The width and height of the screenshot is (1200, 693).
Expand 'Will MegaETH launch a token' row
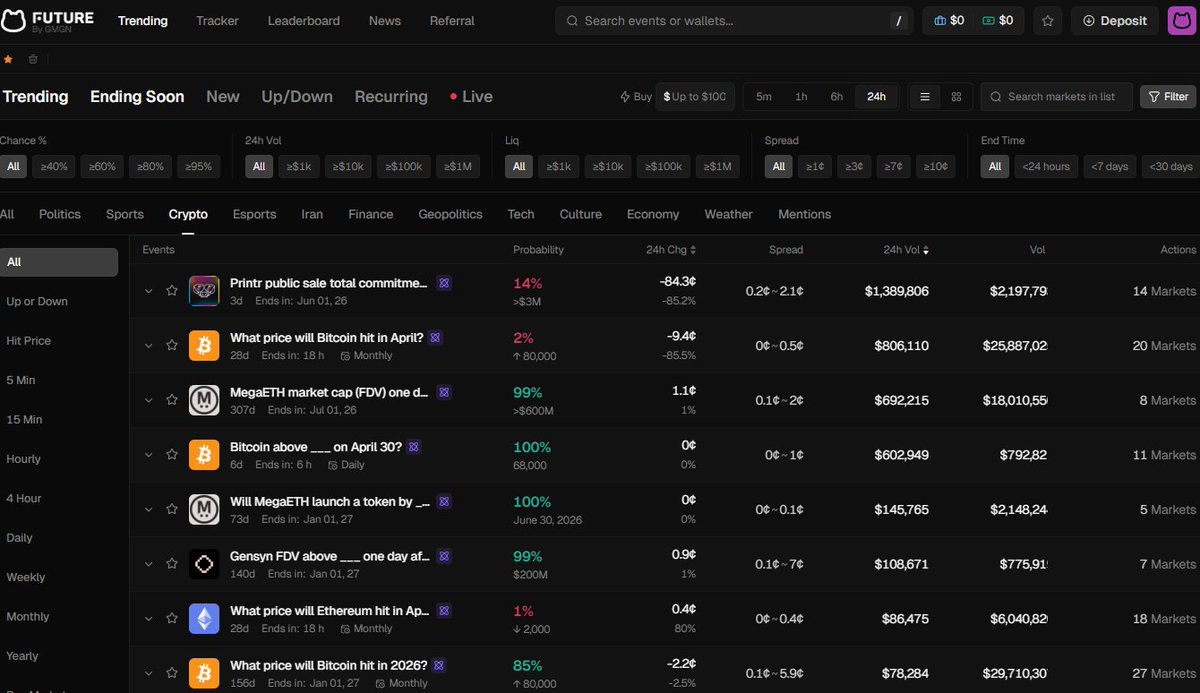pyautogui.click(x=148, y=509)
